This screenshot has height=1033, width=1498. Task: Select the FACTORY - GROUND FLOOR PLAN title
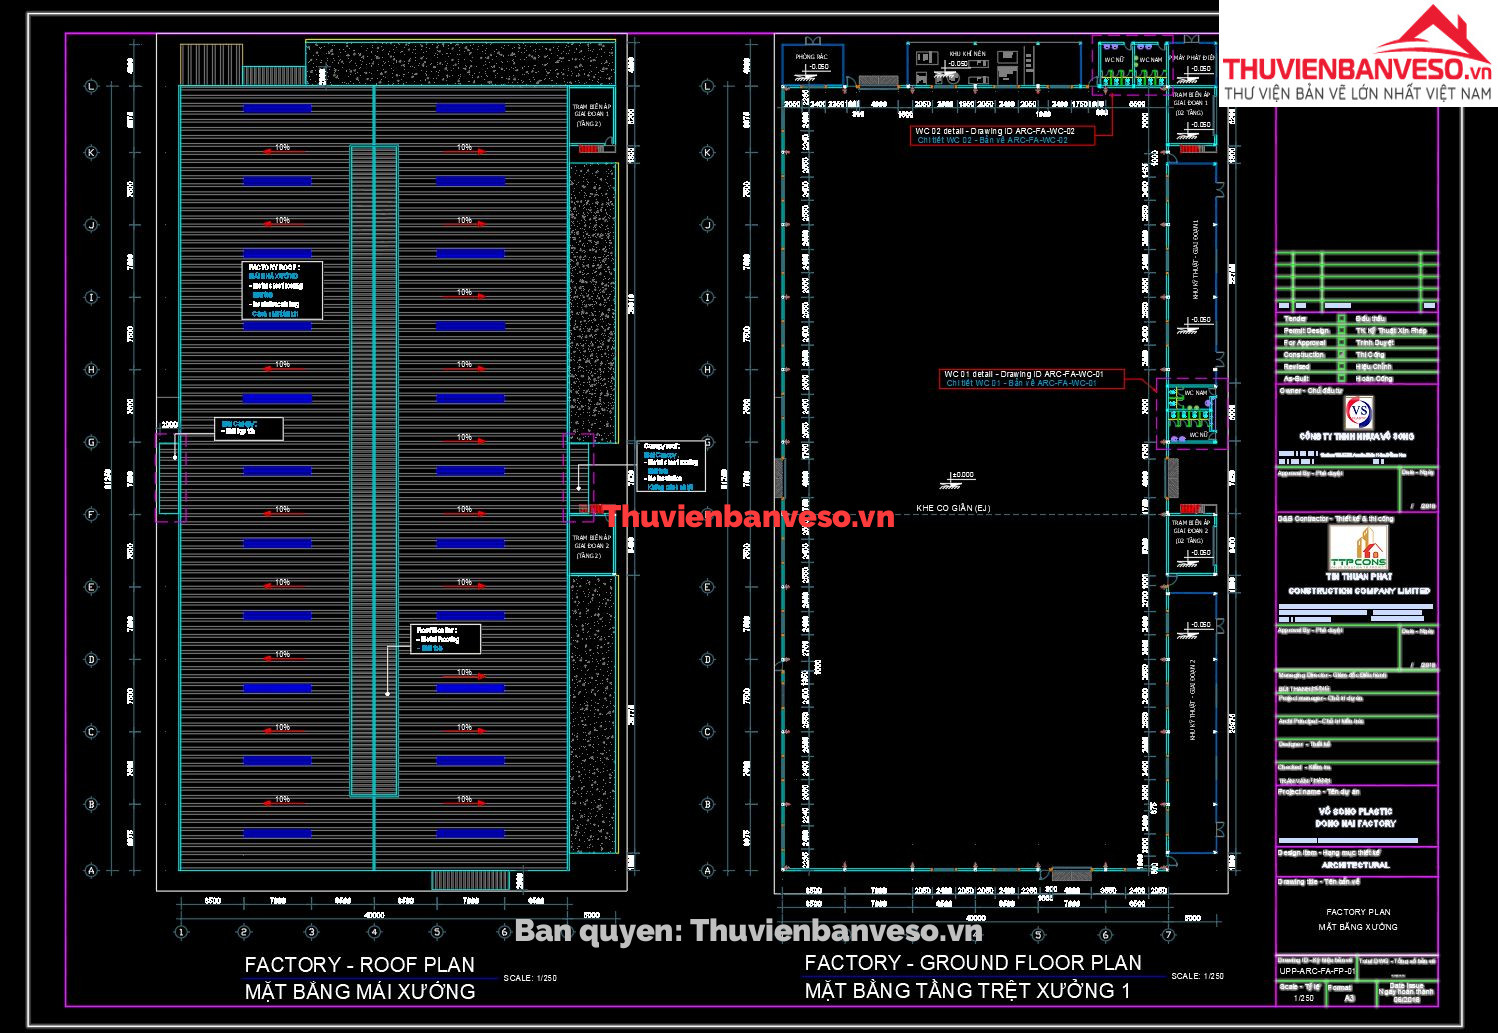(972, 963)
